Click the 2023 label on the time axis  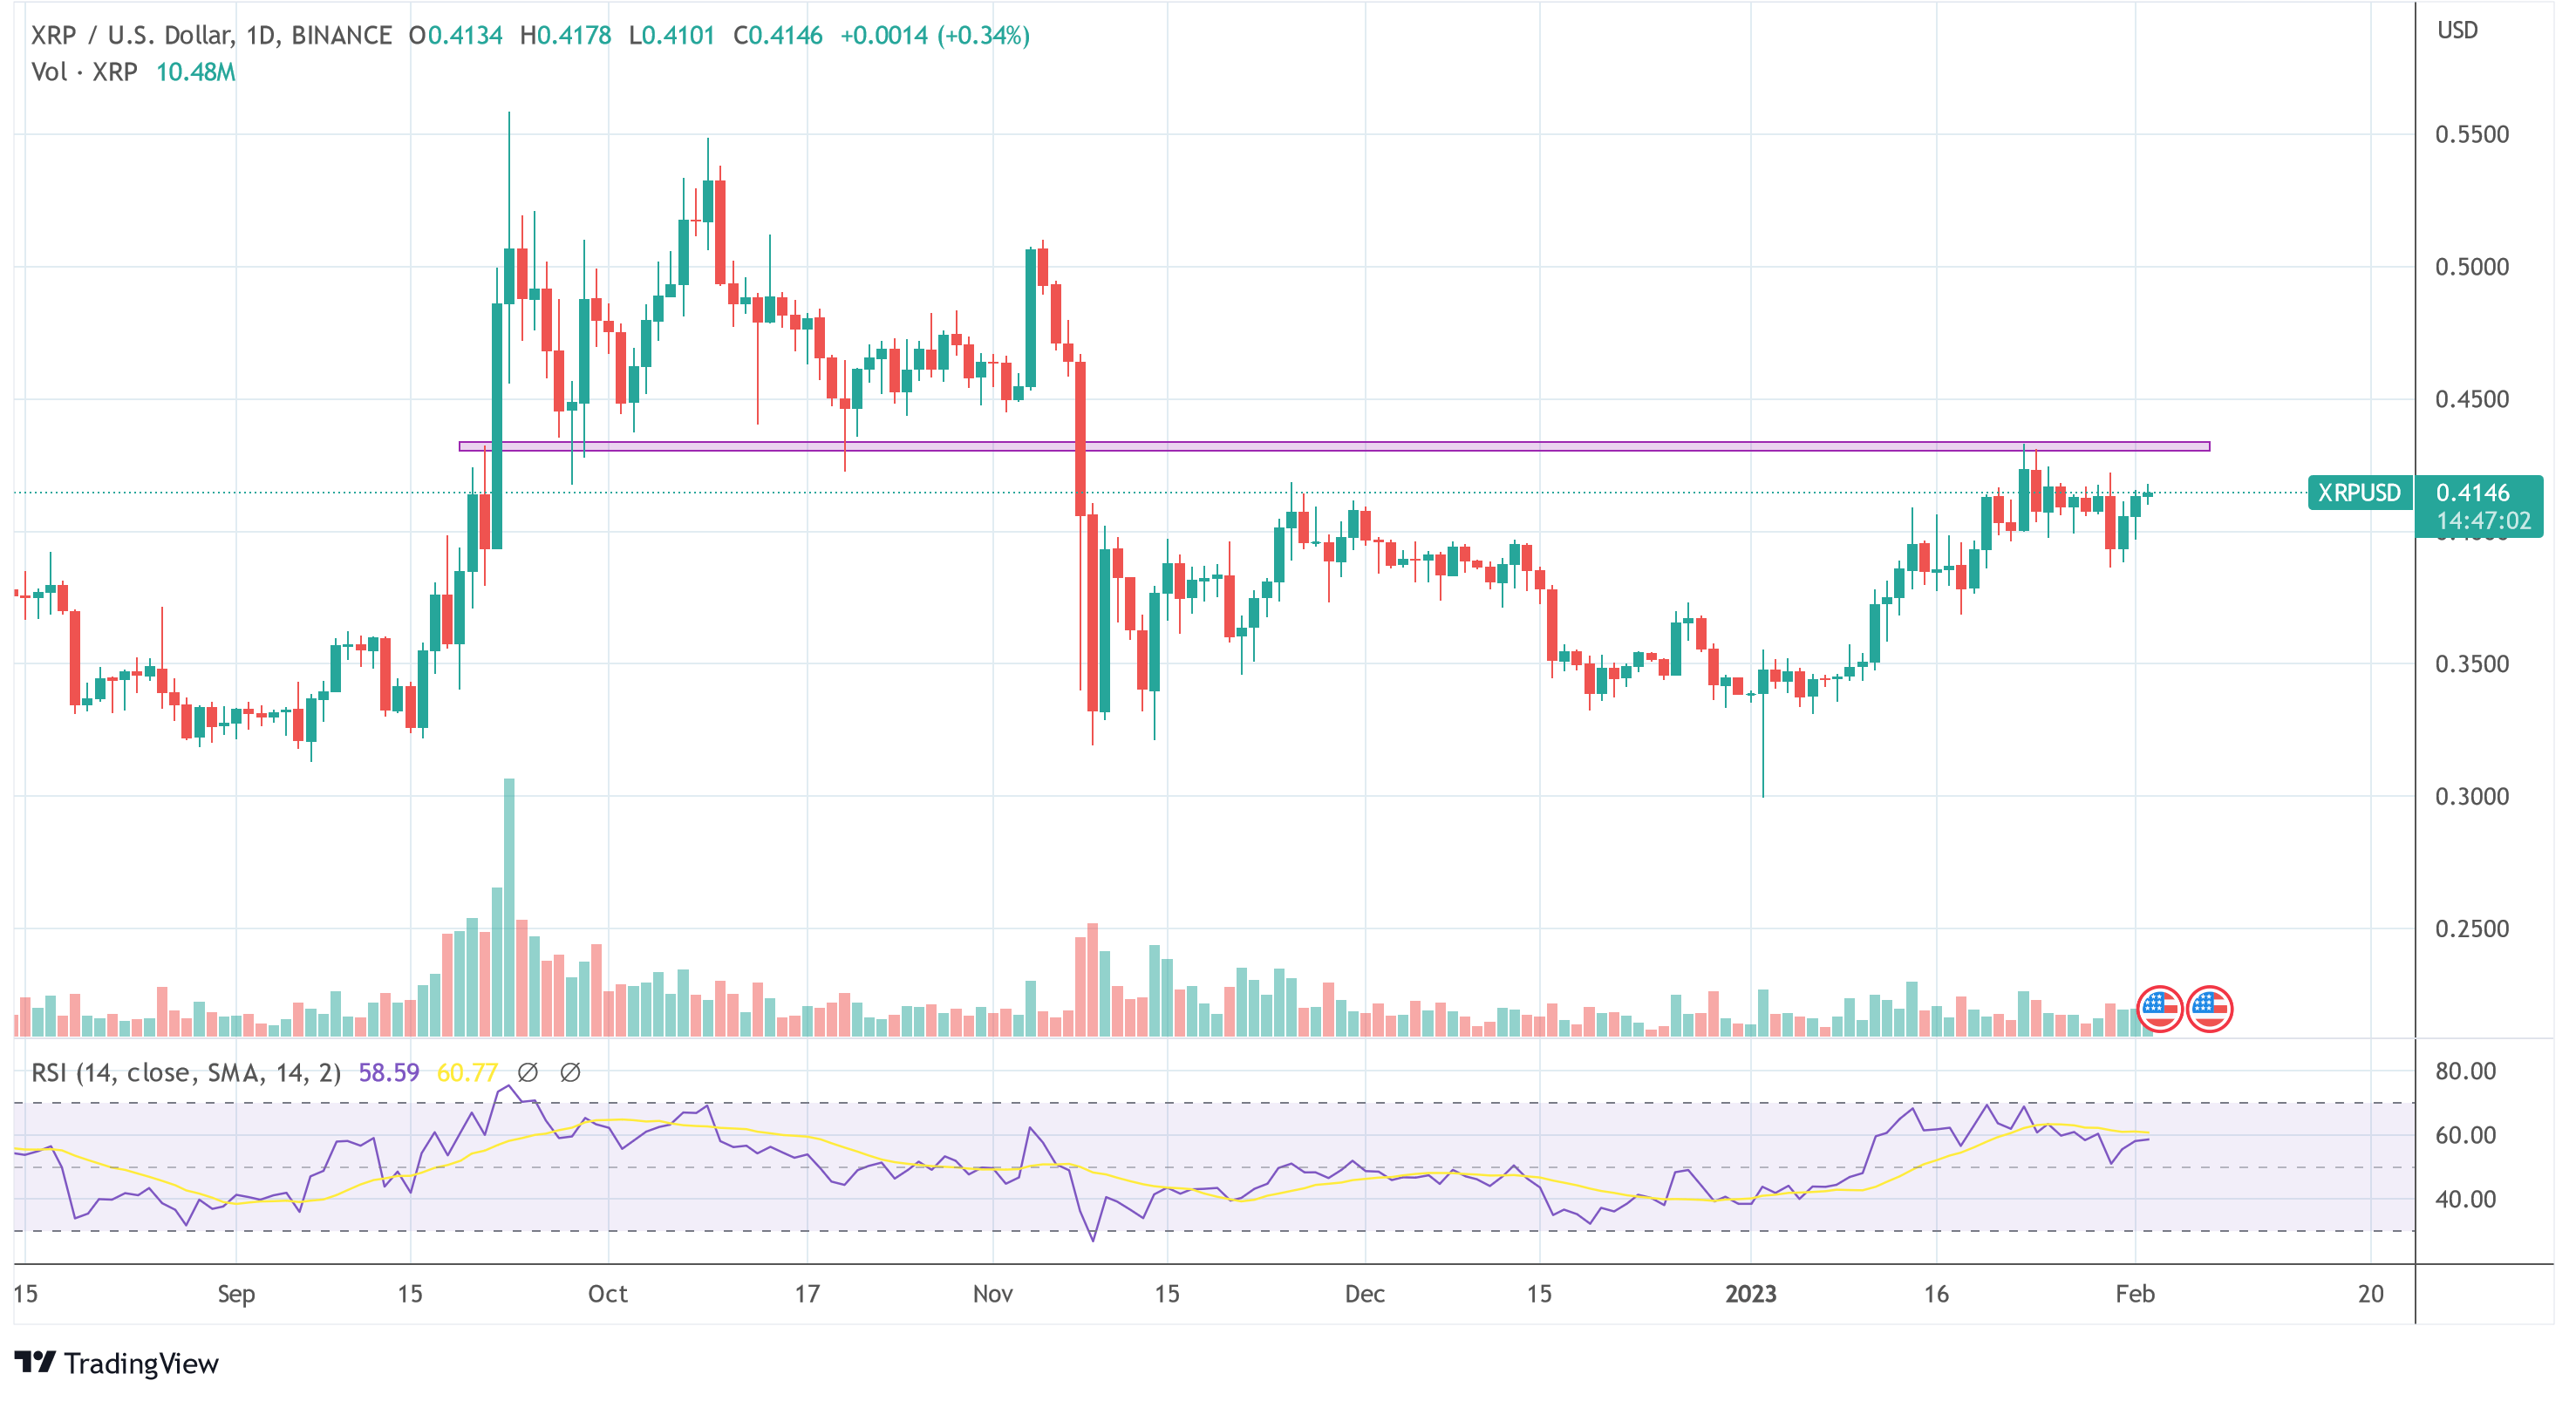click(1751, 1294)
